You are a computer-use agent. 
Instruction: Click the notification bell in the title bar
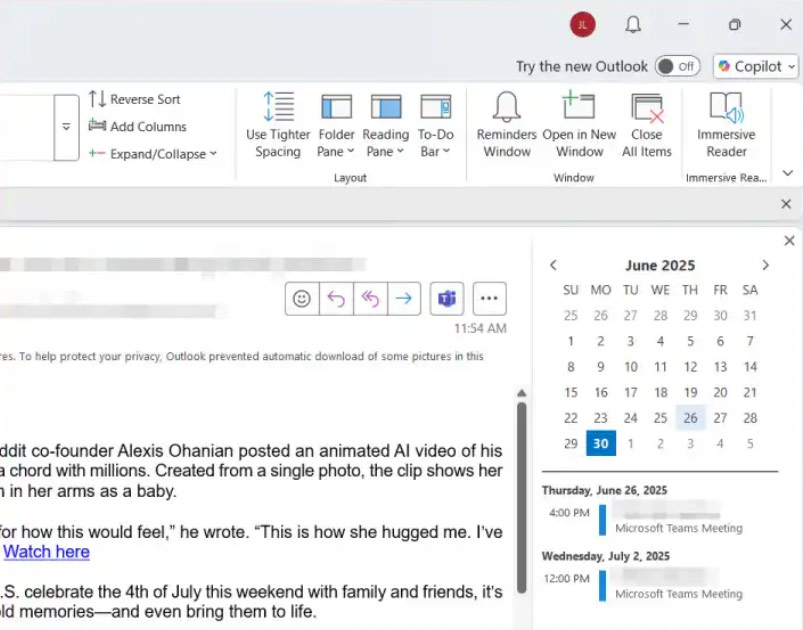[633, 24]
